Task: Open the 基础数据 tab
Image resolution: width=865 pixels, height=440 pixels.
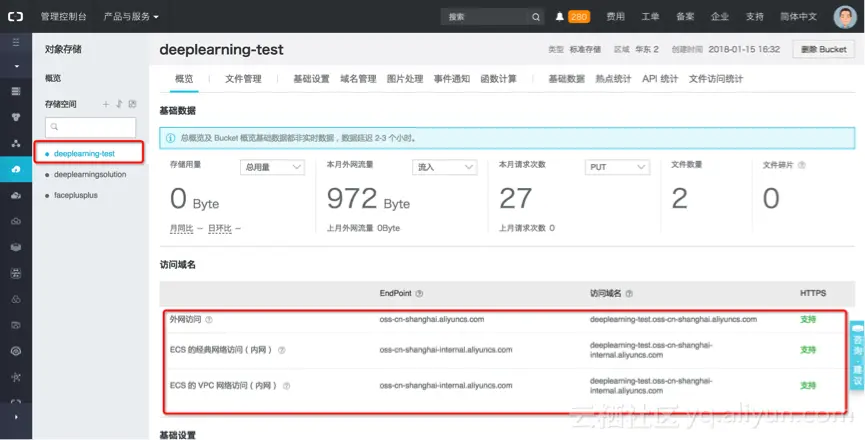Action: coord(567,79)
